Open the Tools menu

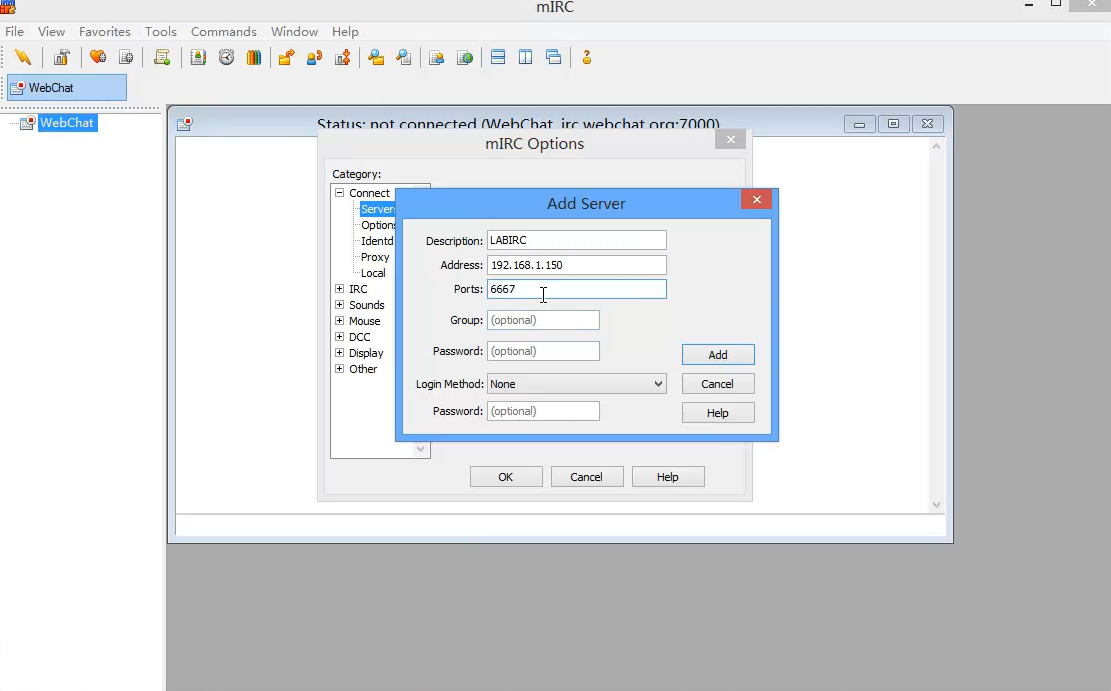coord(161,32)
